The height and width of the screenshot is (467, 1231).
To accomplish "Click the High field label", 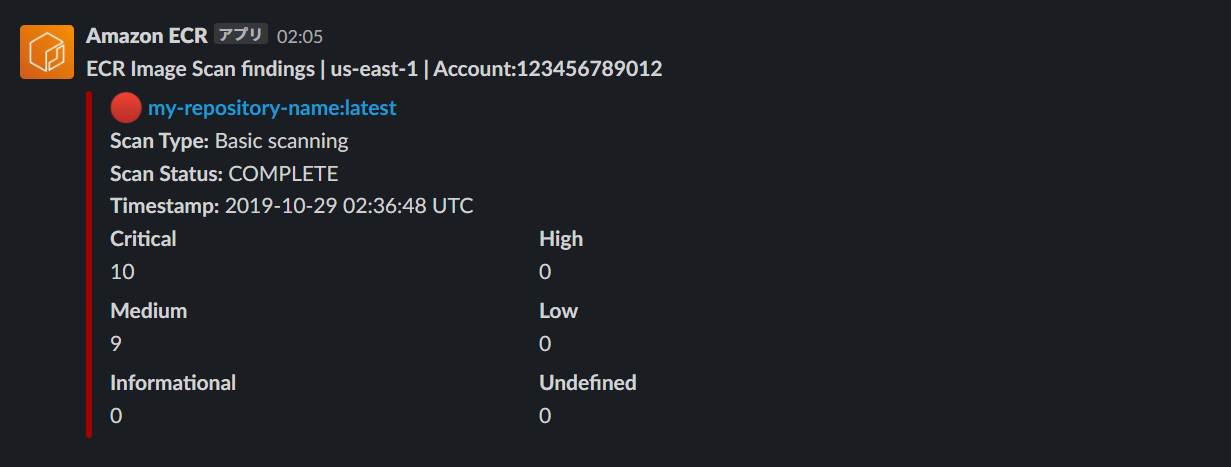I will click(561, 239).
